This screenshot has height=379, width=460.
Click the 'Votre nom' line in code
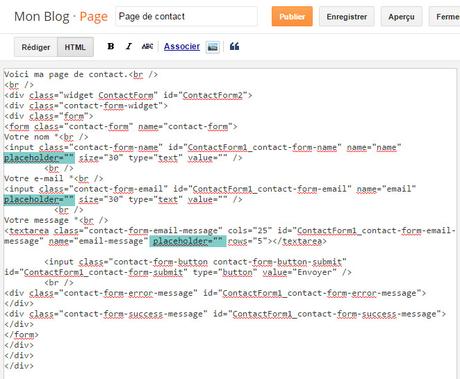pos(46,137)
